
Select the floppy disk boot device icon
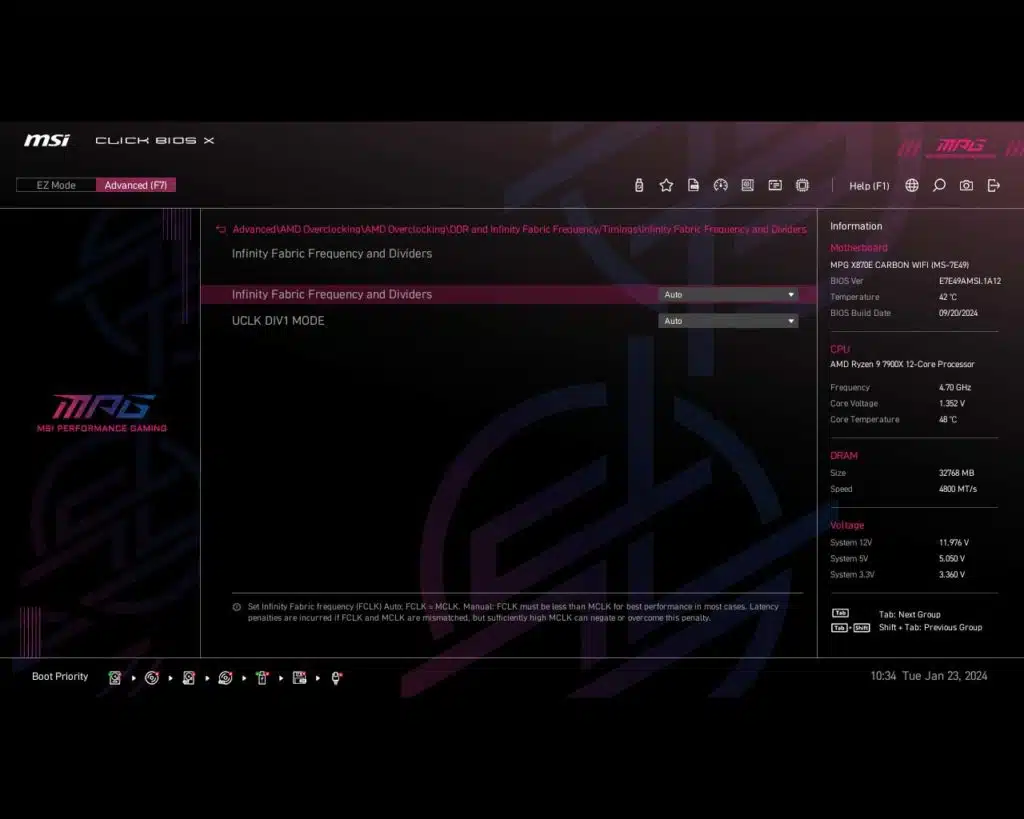pos(299,678)
